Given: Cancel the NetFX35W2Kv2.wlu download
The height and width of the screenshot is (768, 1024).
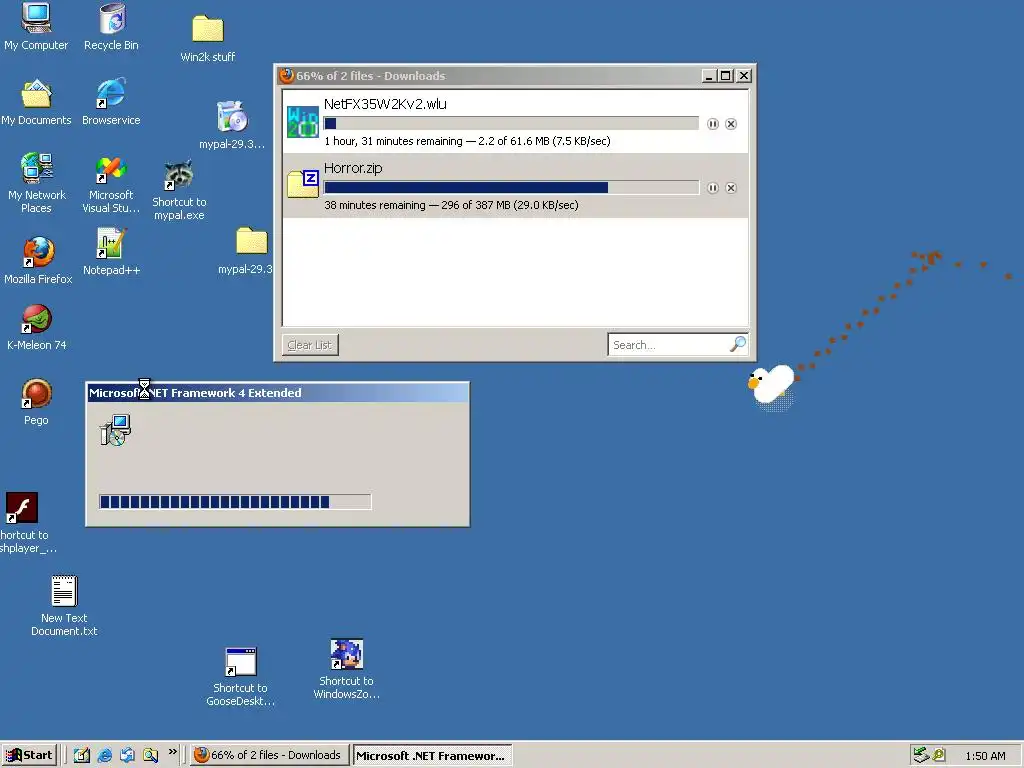Looking at the screenshot, I should [x=731, y=123].
